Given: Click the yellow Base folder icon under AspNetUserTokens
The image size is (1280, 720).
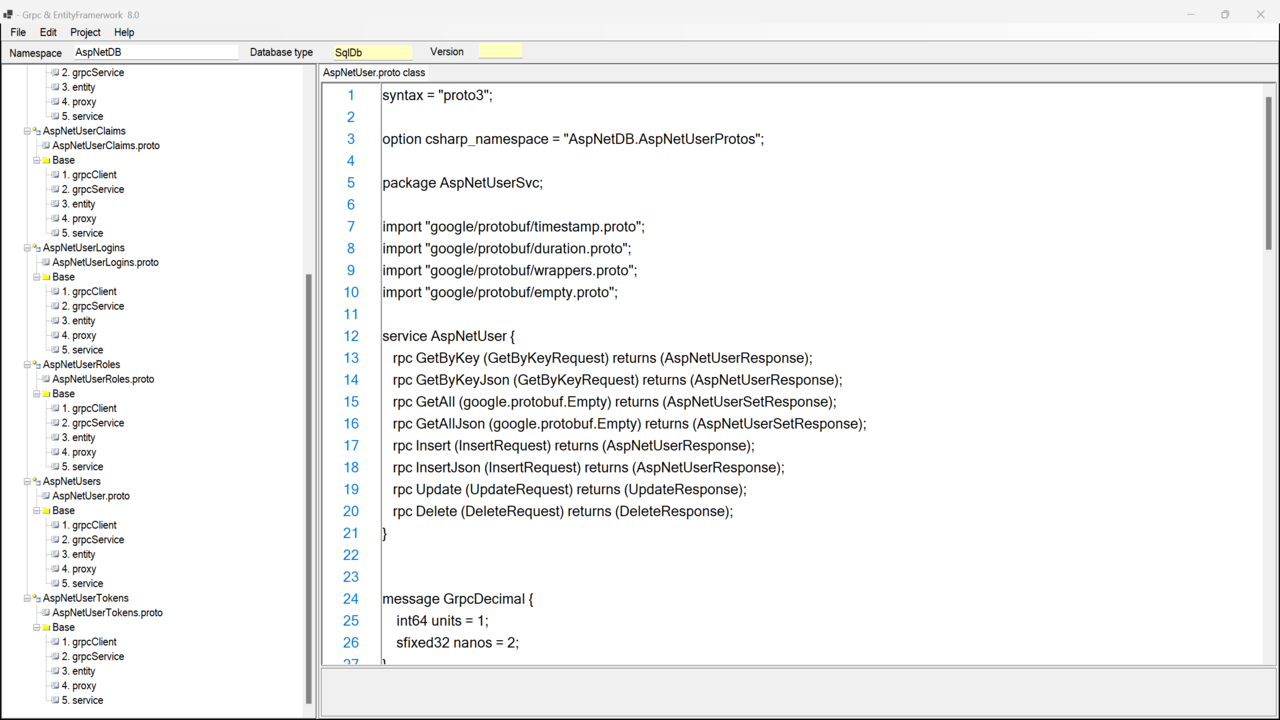Looking at the screenshot, I should [46, 628].
